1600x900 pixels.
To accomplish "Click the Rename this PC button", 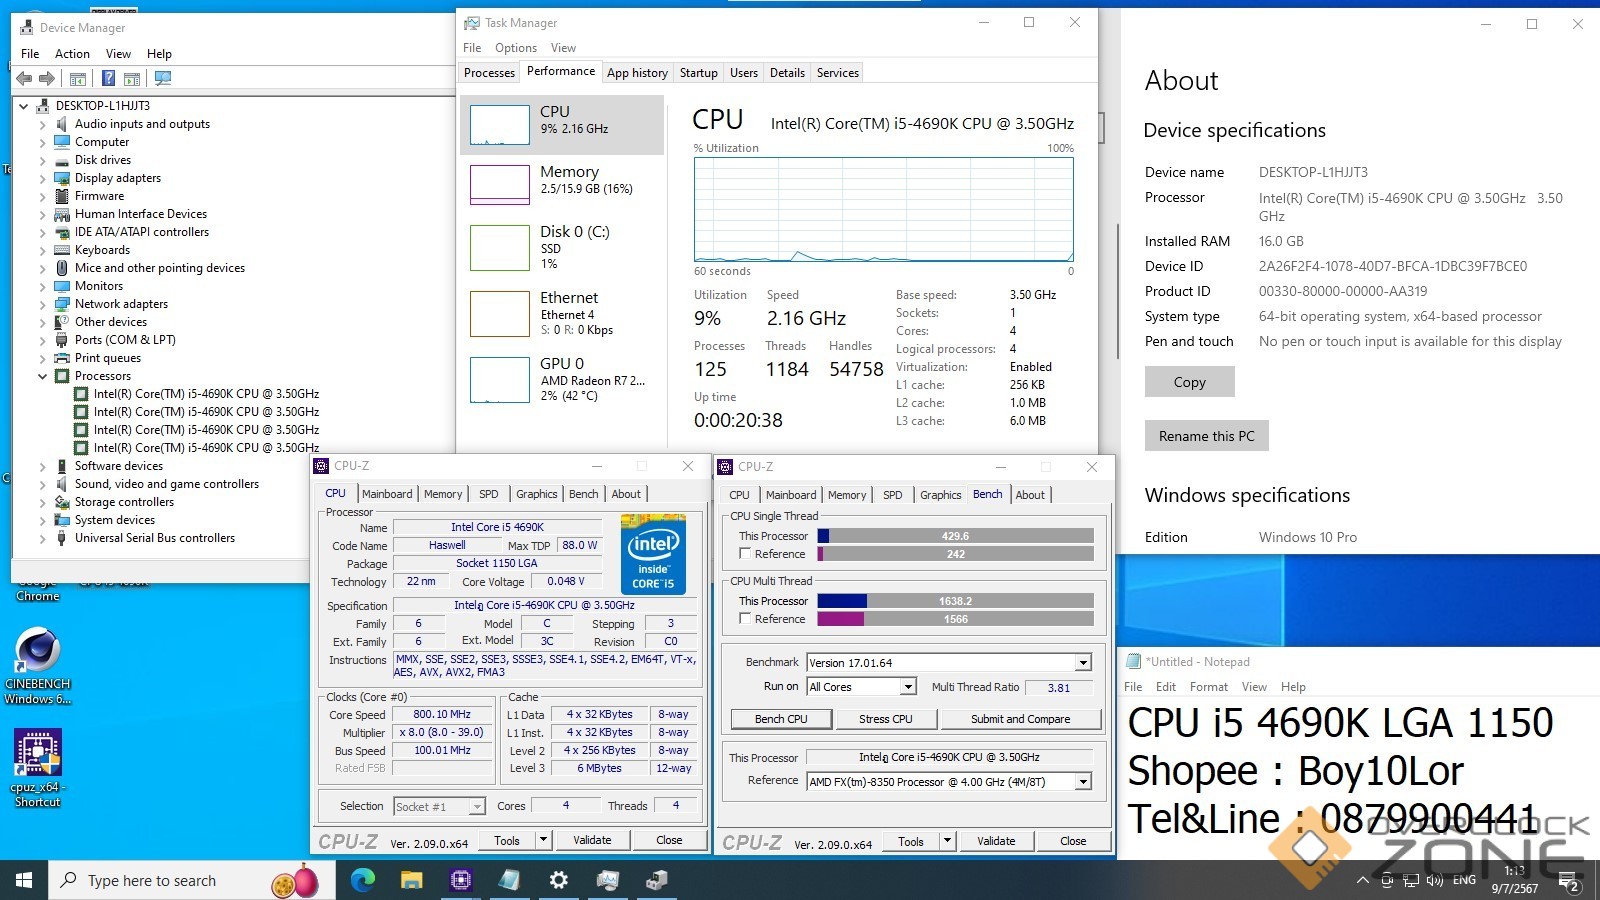I will (1207, 436).
